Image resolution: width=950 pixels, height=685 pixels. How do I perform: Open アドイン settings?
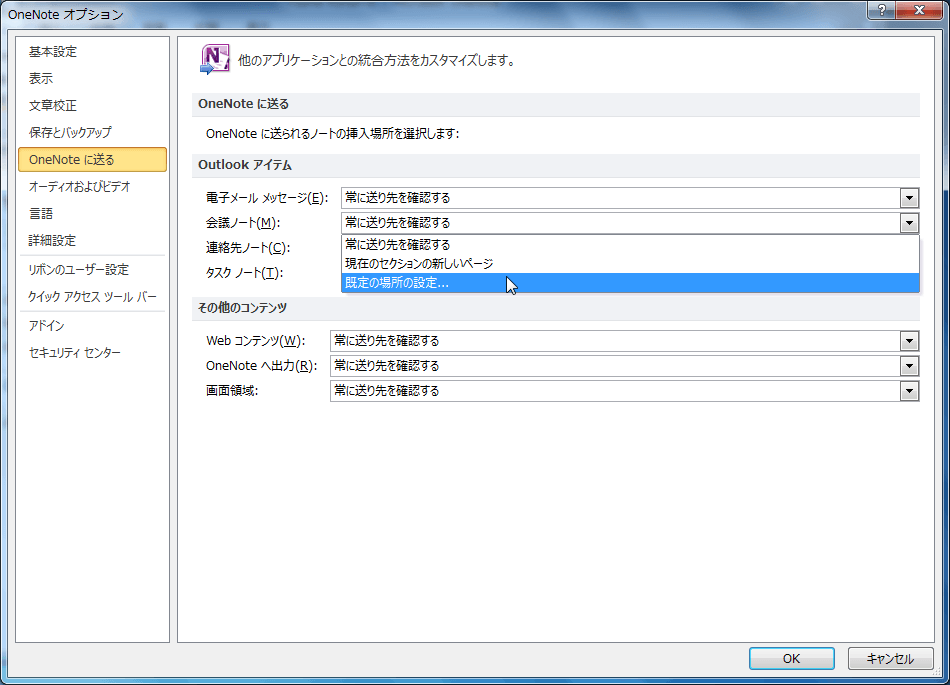pyautogui.click(x=46, y=326)
